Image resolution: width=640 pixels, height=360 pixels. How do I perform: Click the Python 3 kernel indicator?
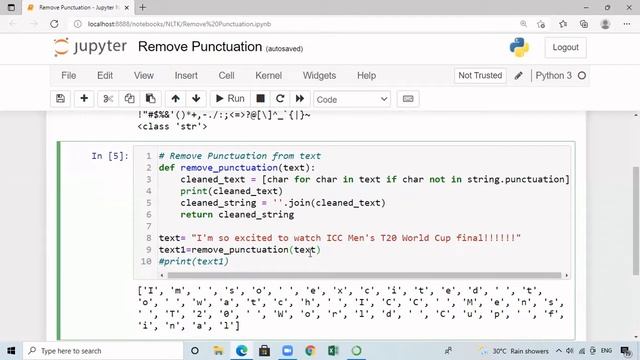click(x=560, y=76)
